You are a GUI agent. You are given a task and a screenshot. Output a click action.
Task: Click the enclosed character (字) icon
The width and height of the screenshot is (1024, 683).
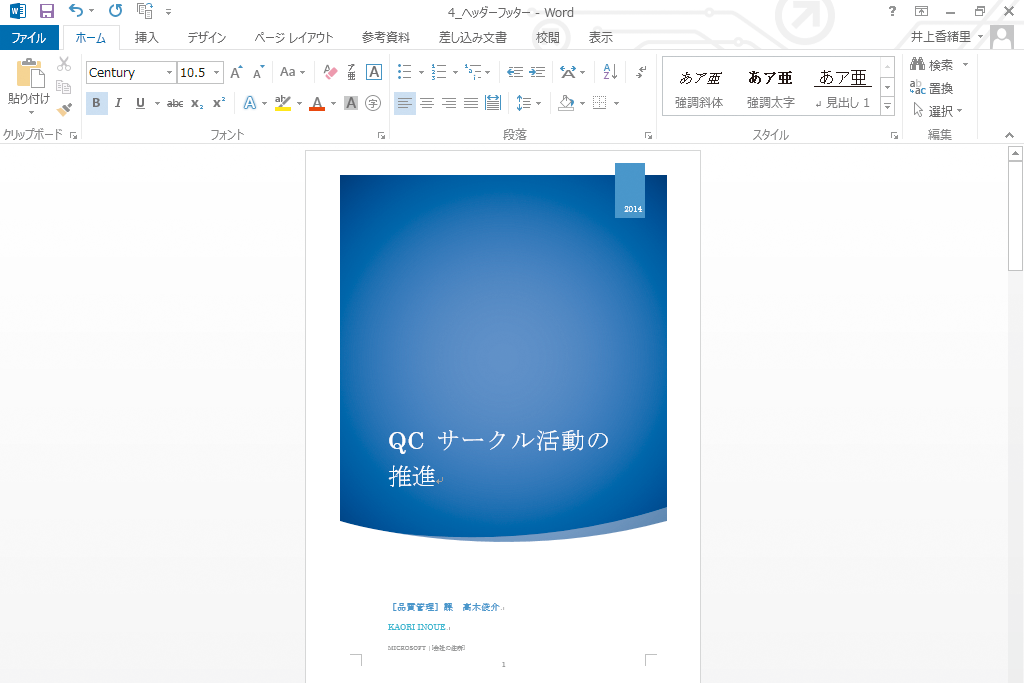tap(373, 103)
